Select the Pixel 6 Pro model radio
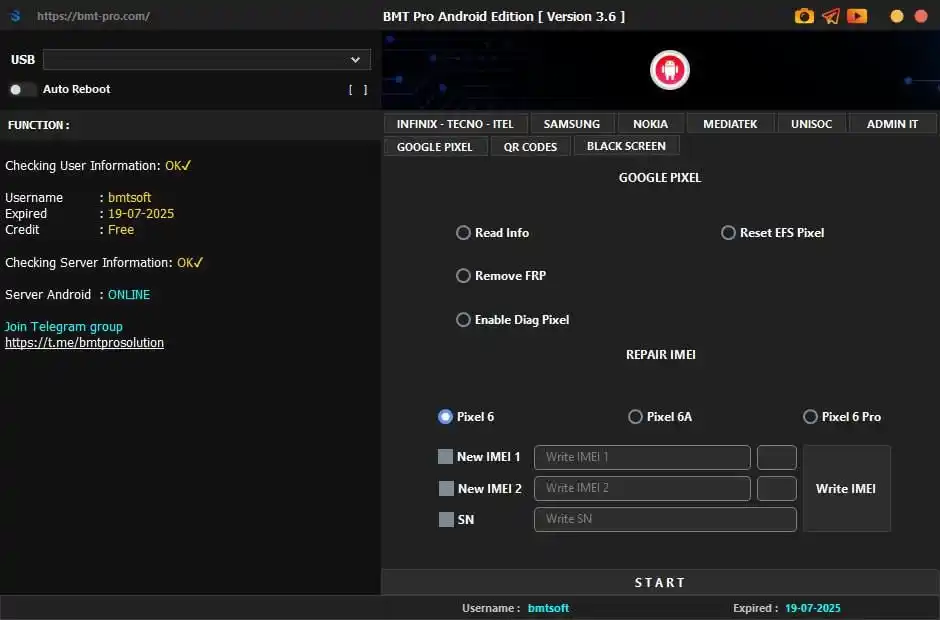 (x=810, y=417)
